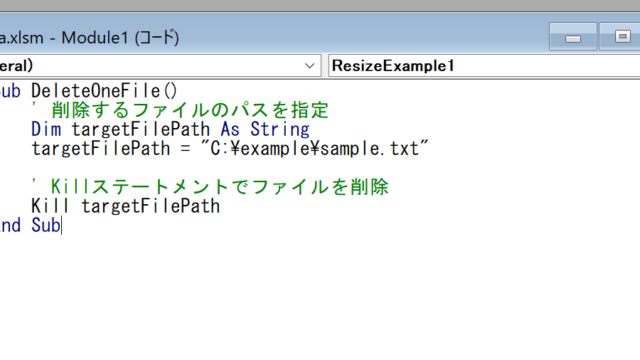Click the String keyword in the Dim line

click(280, 129)
